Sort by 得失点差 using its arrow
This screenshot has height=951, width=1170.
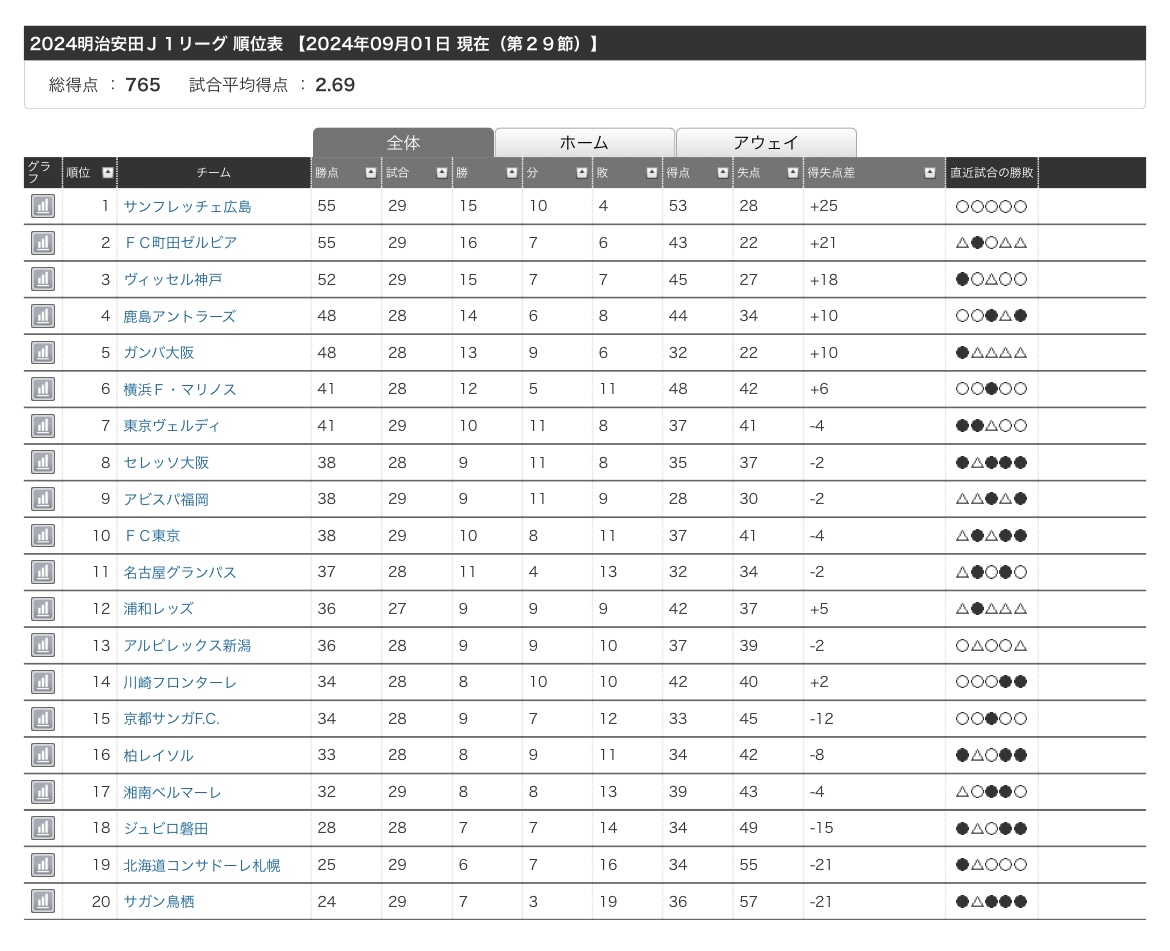pyautogui.click(x=932, y=173)
